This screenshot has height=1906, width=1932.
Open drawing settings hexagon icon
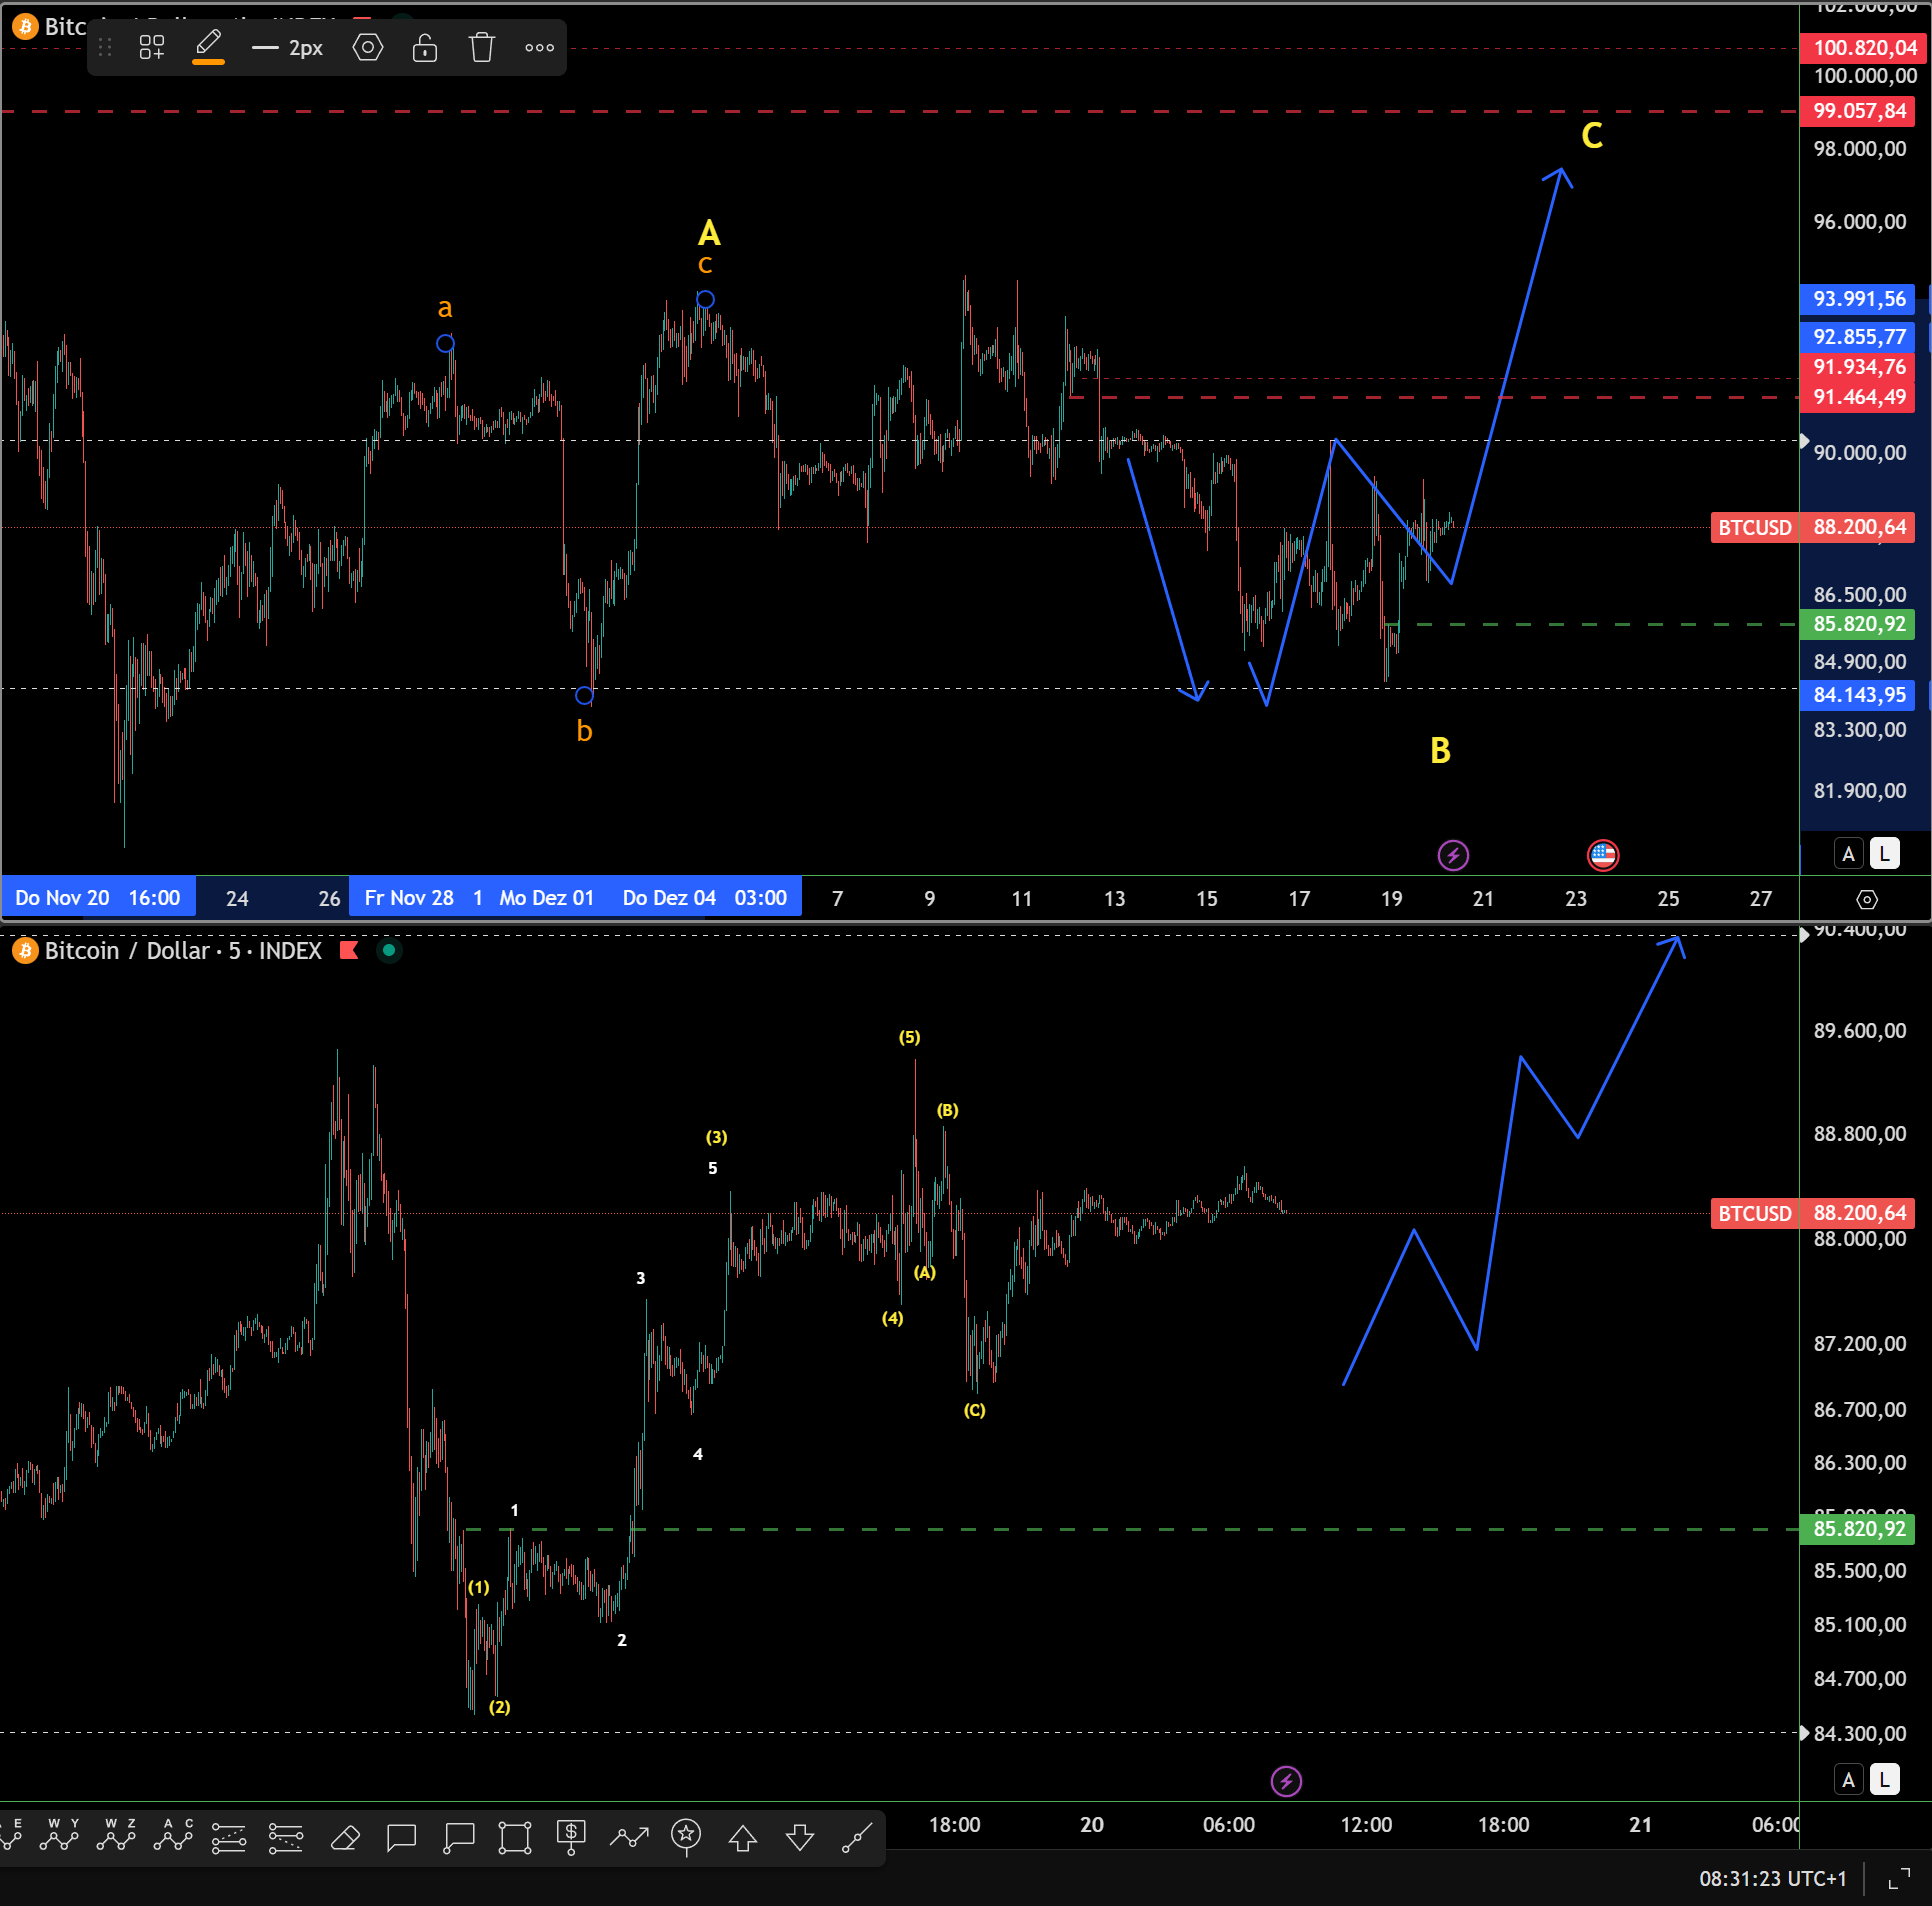point(368,47)
